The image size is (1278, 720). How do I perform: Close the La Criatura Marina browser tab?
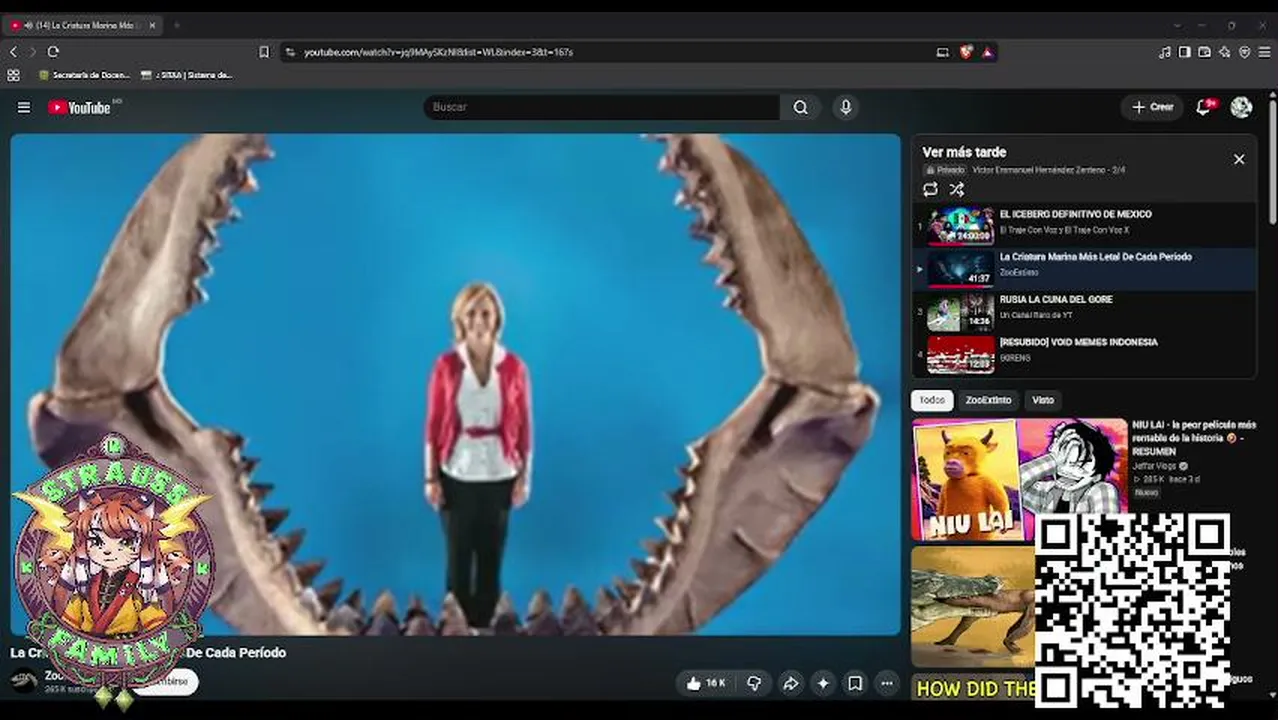pos(152,25)
